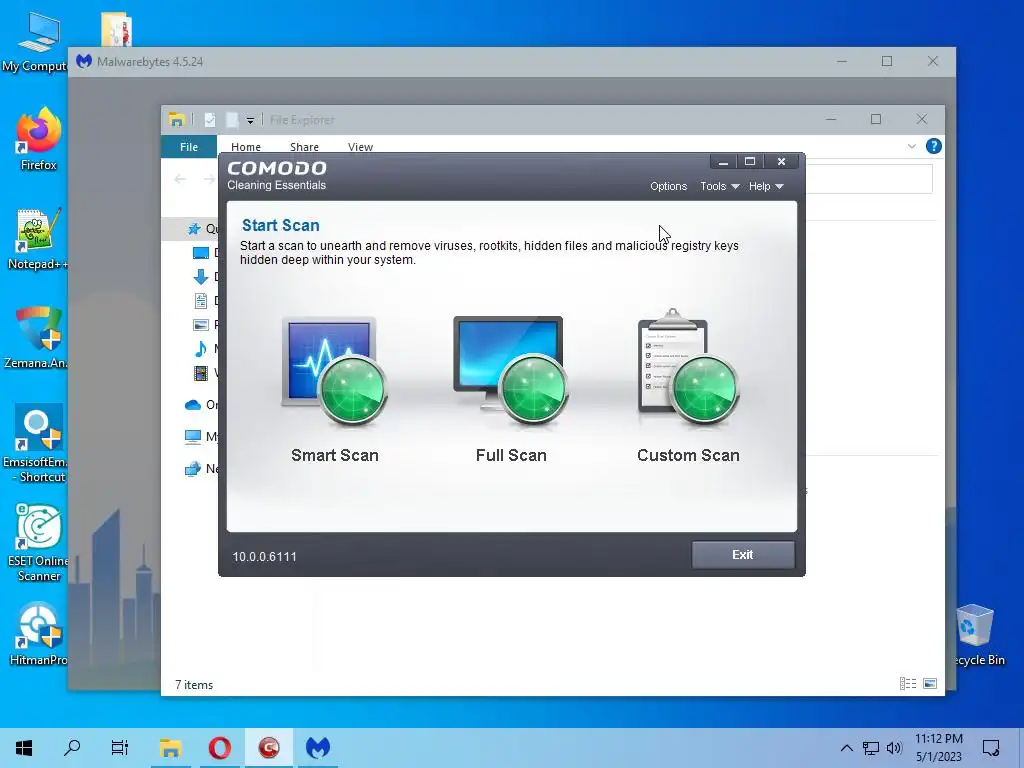Expand the Help dropdown menu
Image resolution: width=1024 pixels, height=768 pixels.
coord(765,186)
